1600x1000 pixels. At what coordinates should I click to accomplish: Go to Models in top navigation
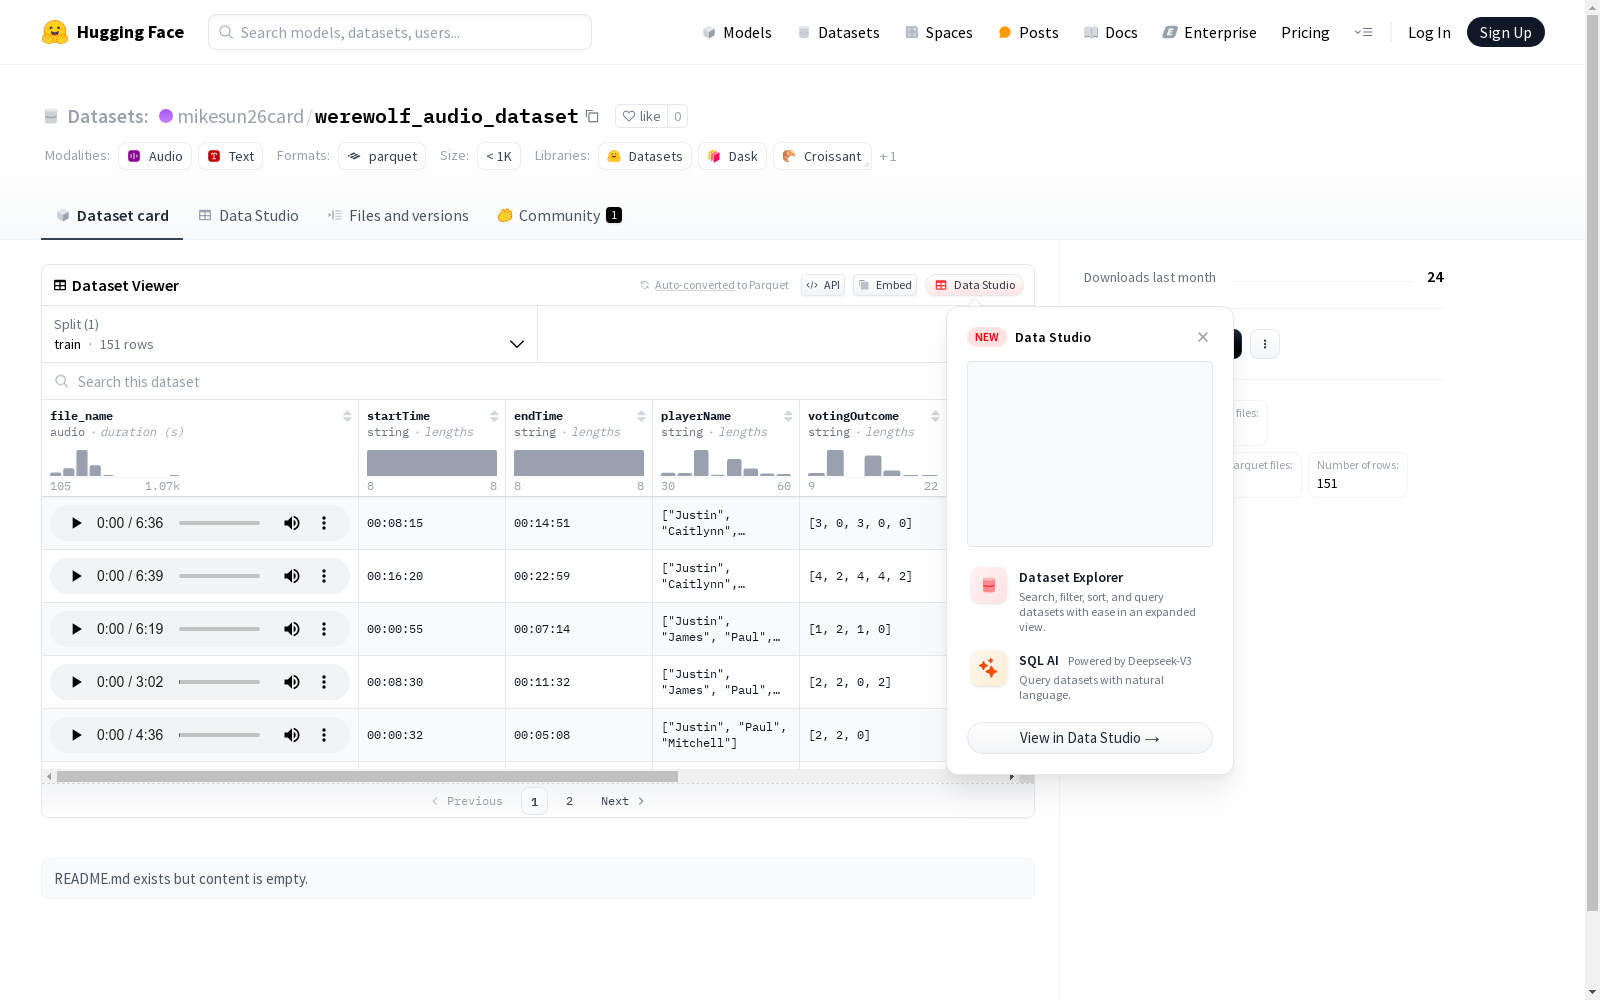pyautogui.click(x=737, y=32)
